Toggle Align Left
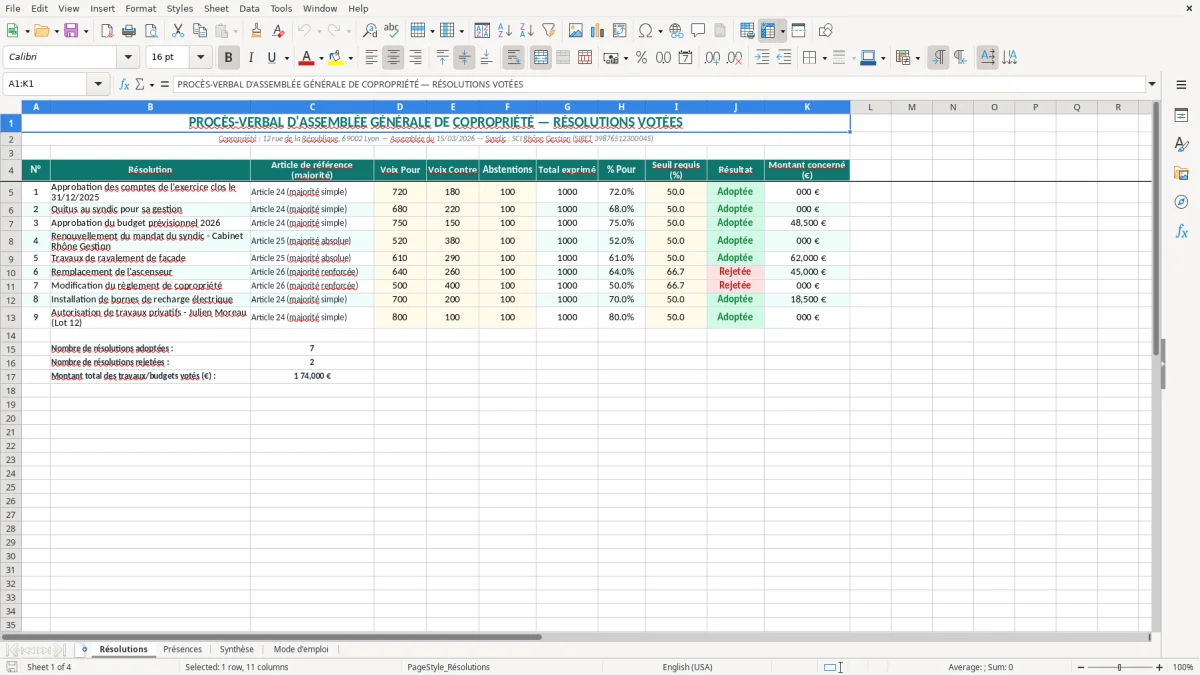 [x=371, y=58]
